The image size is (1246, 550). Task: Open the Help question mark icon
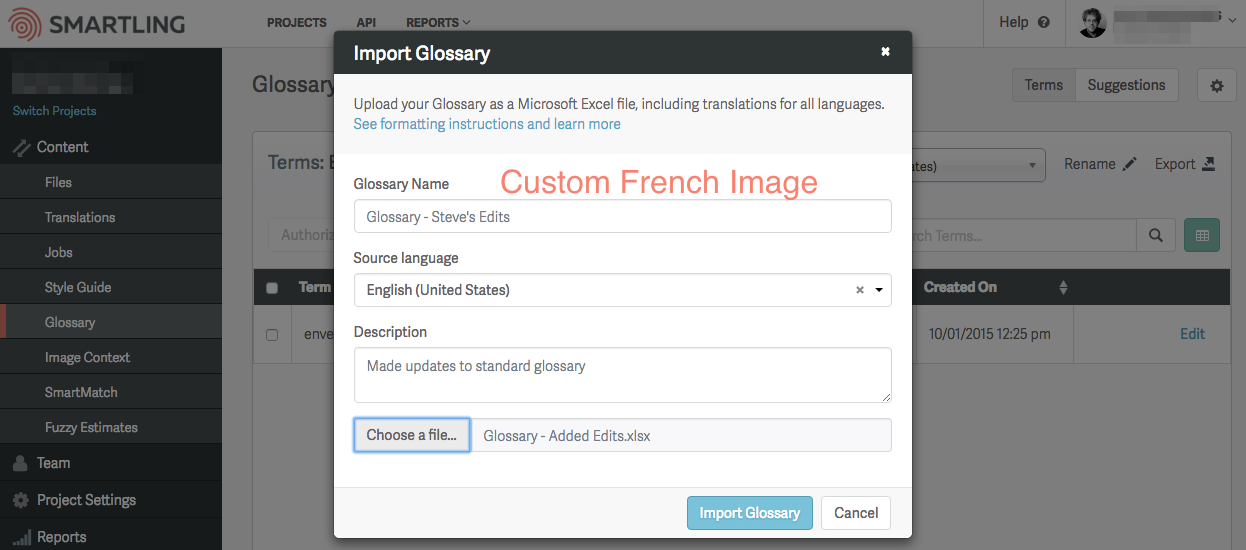click(1044, 22)
